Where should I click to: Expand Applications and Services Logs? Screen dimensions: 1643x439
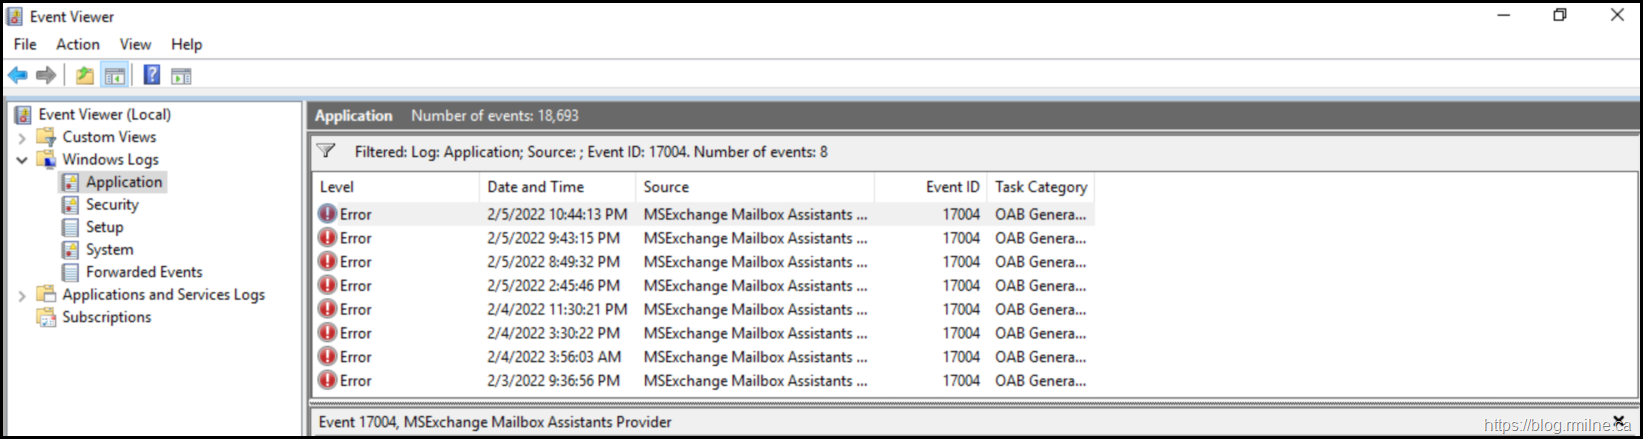22,295
